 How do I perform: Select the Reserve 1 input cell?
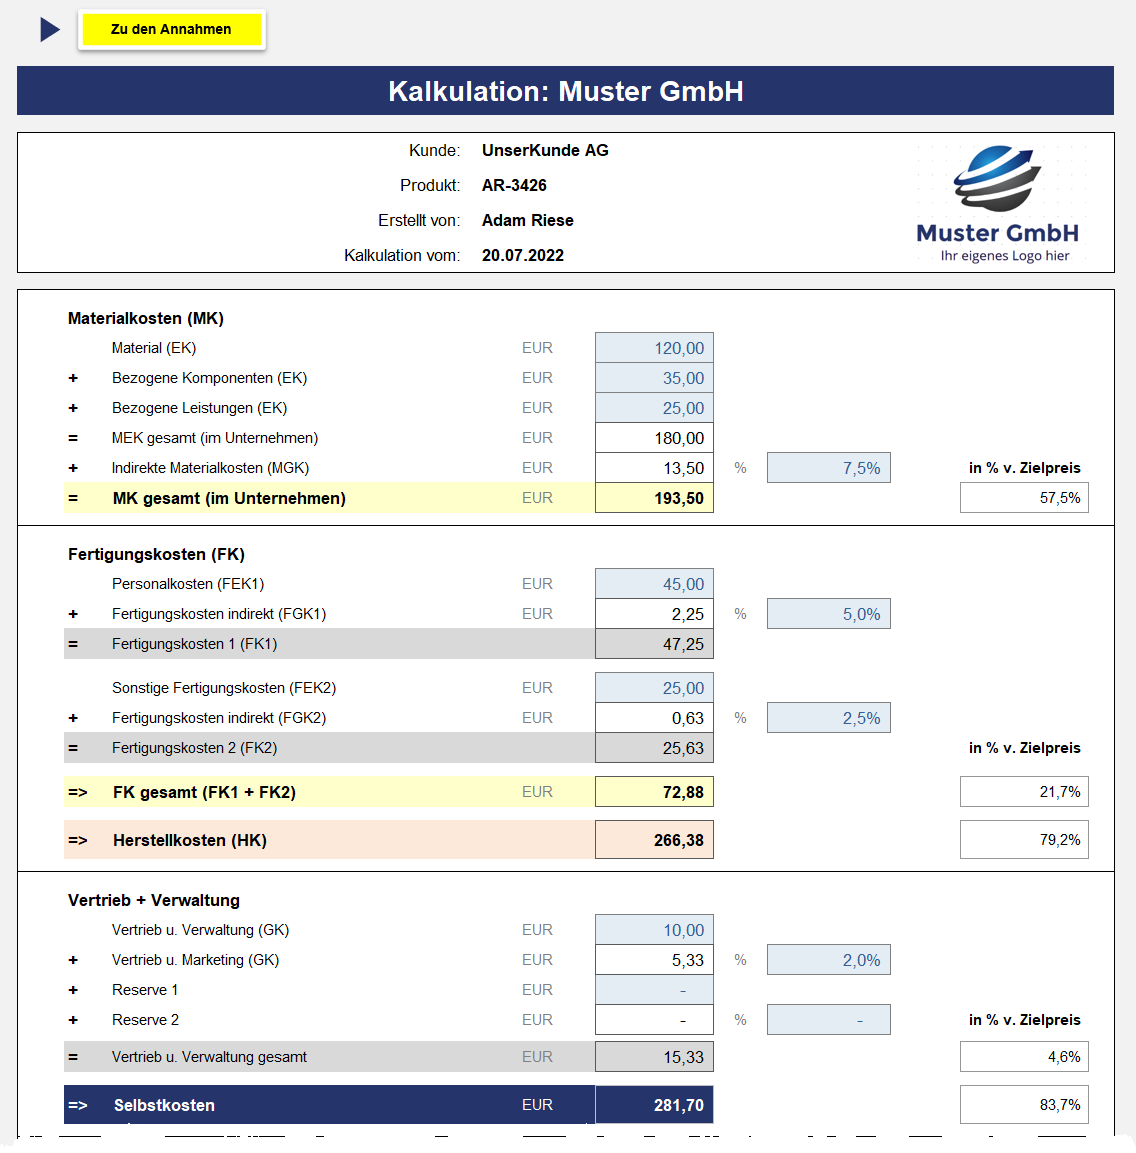[654, 990]
